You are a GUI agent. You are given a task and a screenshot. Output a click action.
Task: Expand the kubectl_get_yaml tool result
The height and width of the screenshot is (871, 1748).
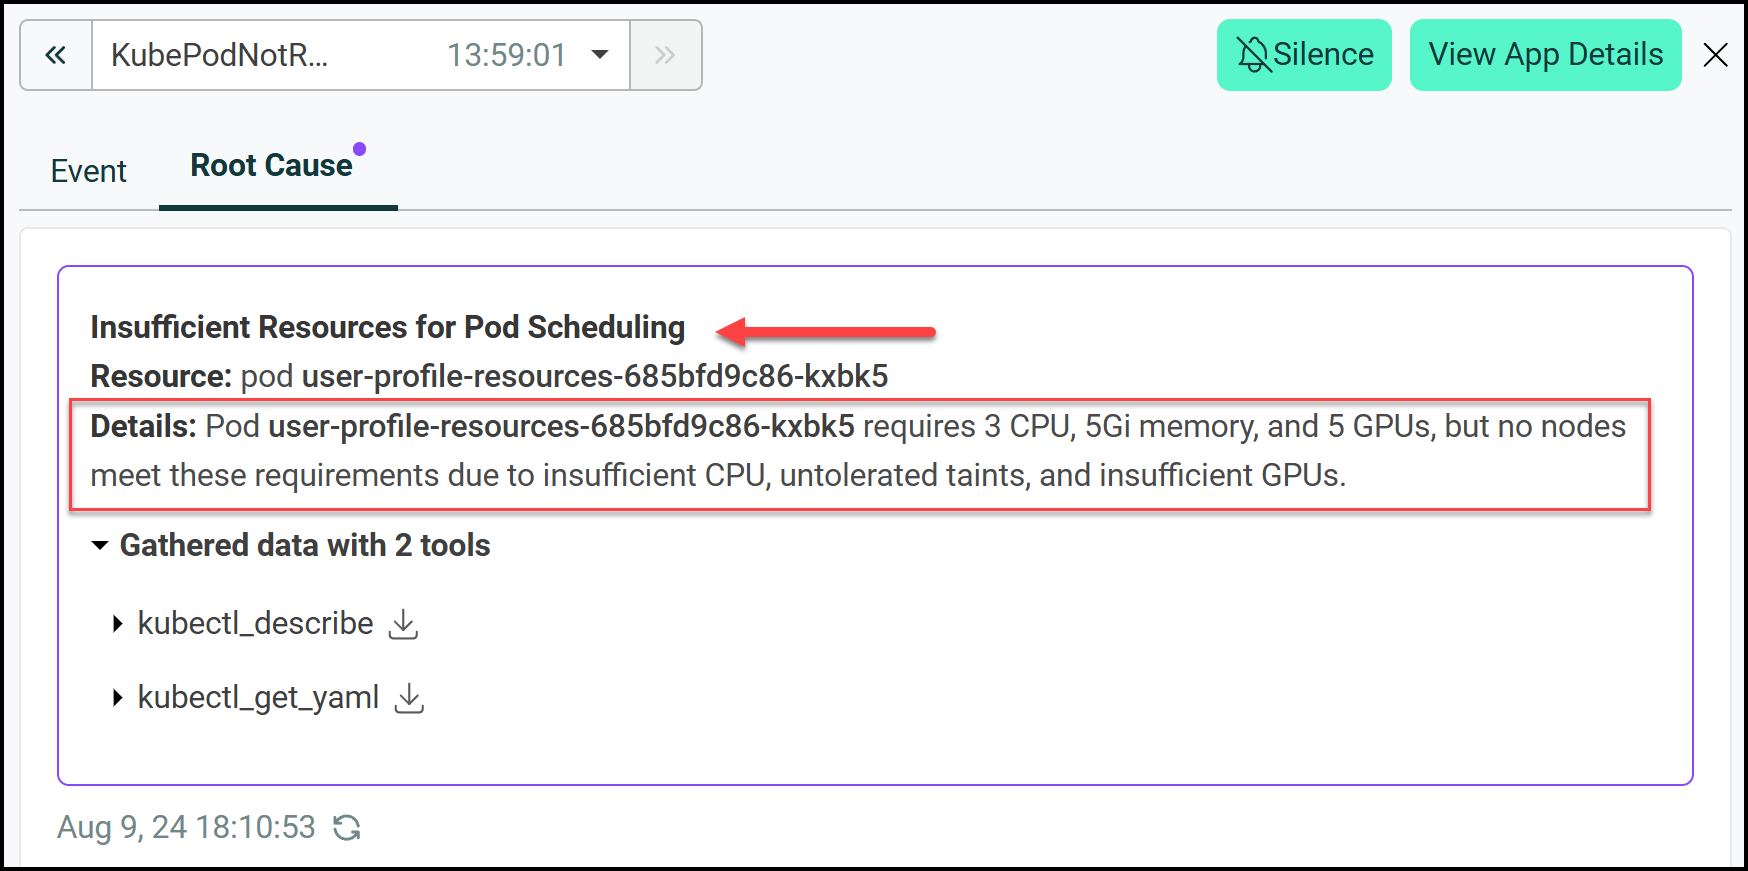[118, 698]
